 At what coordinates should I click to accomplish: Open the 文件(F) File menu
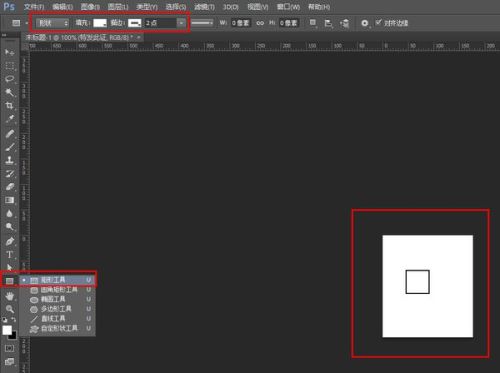coord(34,7)
